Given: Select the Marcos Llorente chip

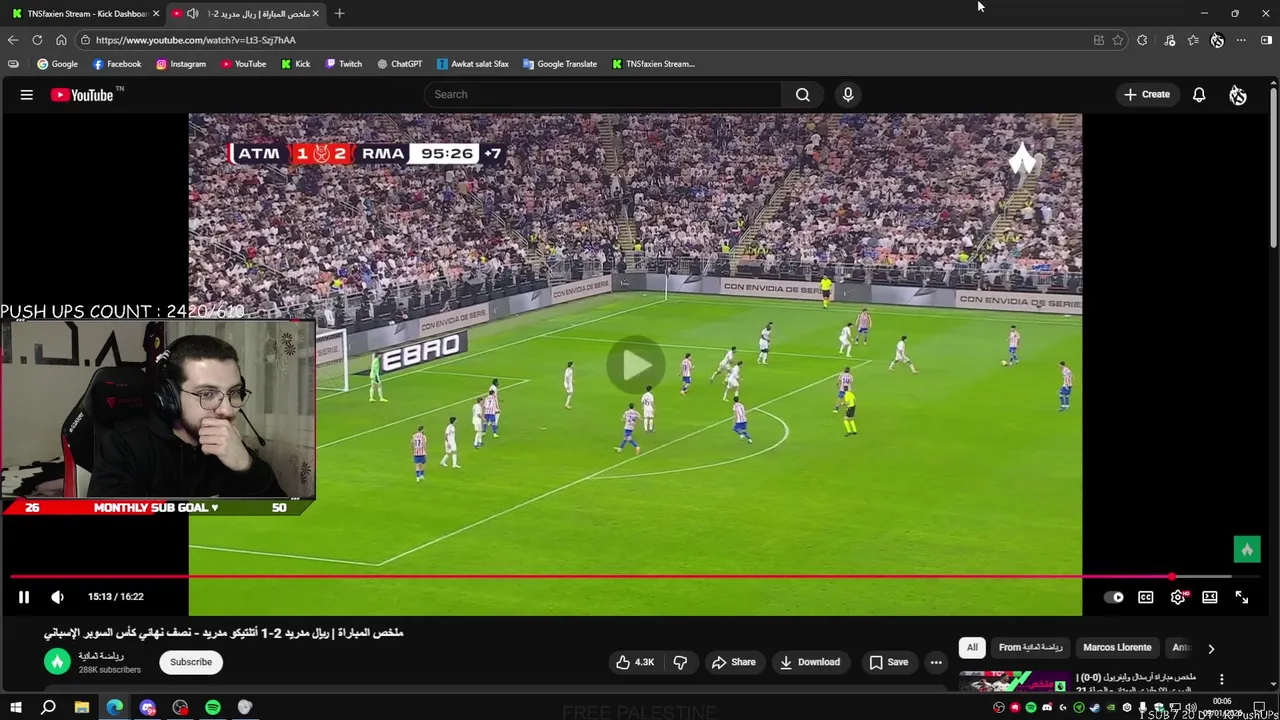Looking at the screenshot, I should [x=1117, y=648].
